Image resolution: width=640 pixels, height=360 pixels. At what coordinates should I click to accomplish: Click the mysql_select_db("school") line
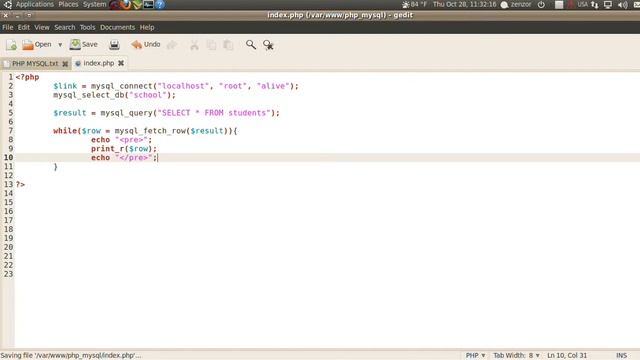(114, 95)
